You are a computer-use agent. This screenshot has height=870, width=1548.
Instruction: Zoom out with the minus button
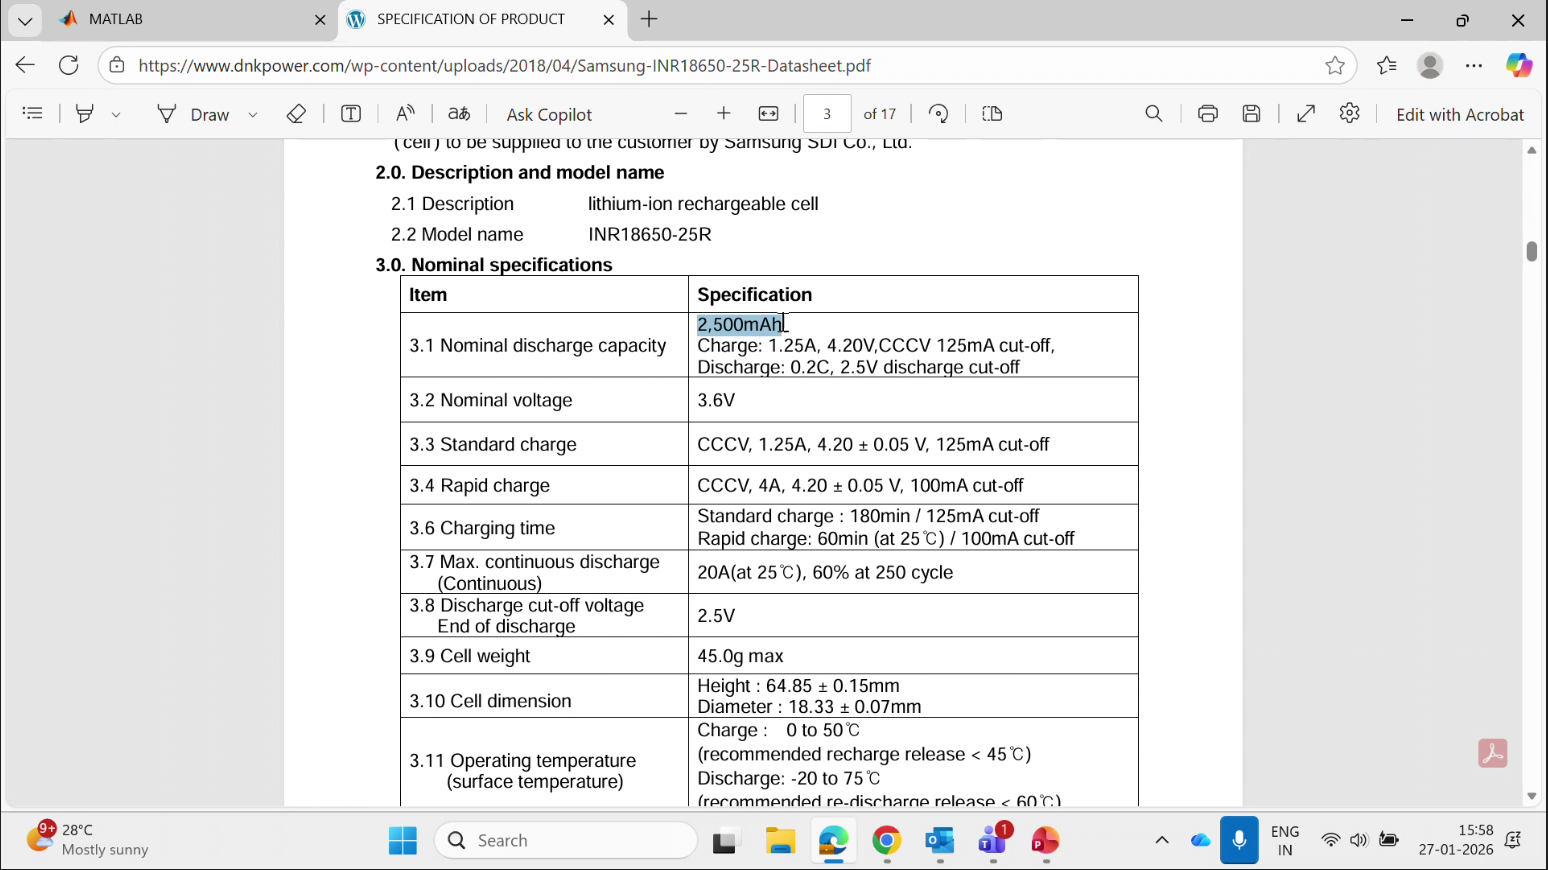(681, 114)
